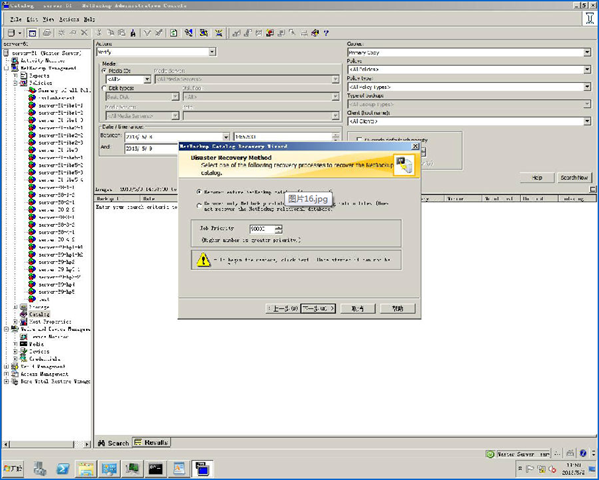This screenshot has width=599, height=480.
Task: Increase Job Priority with spinner arrow
Action: tap(278, 227)
